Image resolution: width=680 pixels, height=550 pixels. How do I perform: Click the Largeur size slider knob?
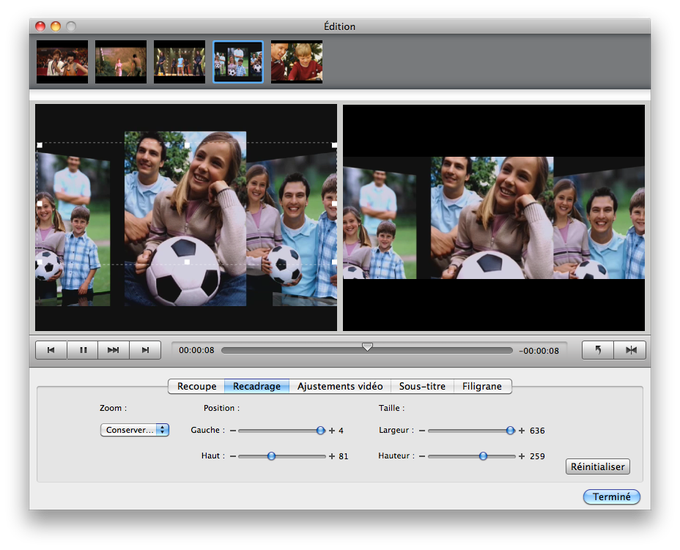pyautogui.click(x=510, y=430)
